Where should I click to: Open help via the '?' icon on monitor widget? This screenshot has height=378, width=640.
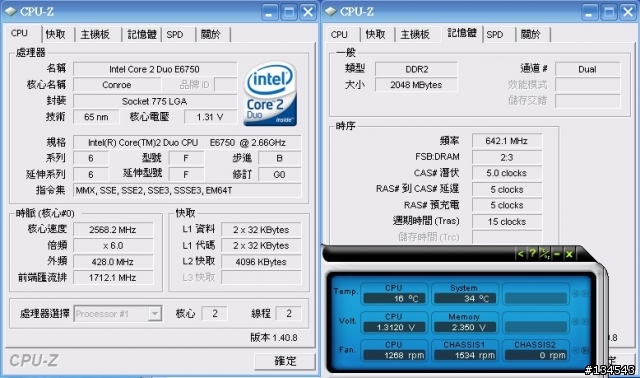[532, 254]
